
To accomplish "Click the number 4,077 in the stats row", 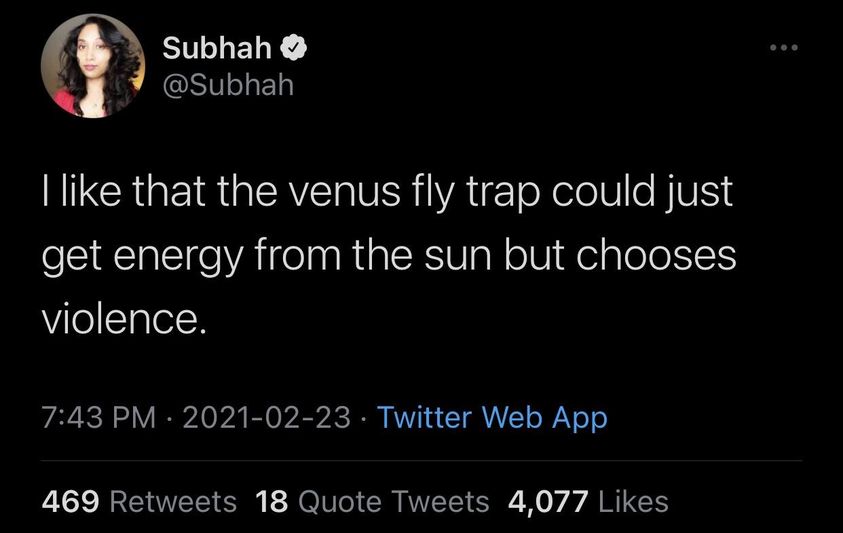I will (550, 501).
